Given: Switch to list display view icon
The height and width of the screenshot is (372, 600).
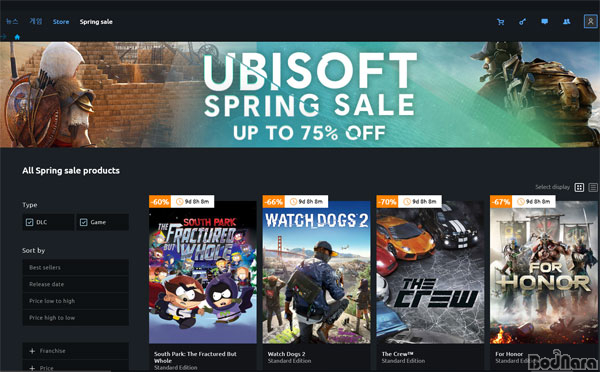Looking at the screenshot, I should (593, 187).
